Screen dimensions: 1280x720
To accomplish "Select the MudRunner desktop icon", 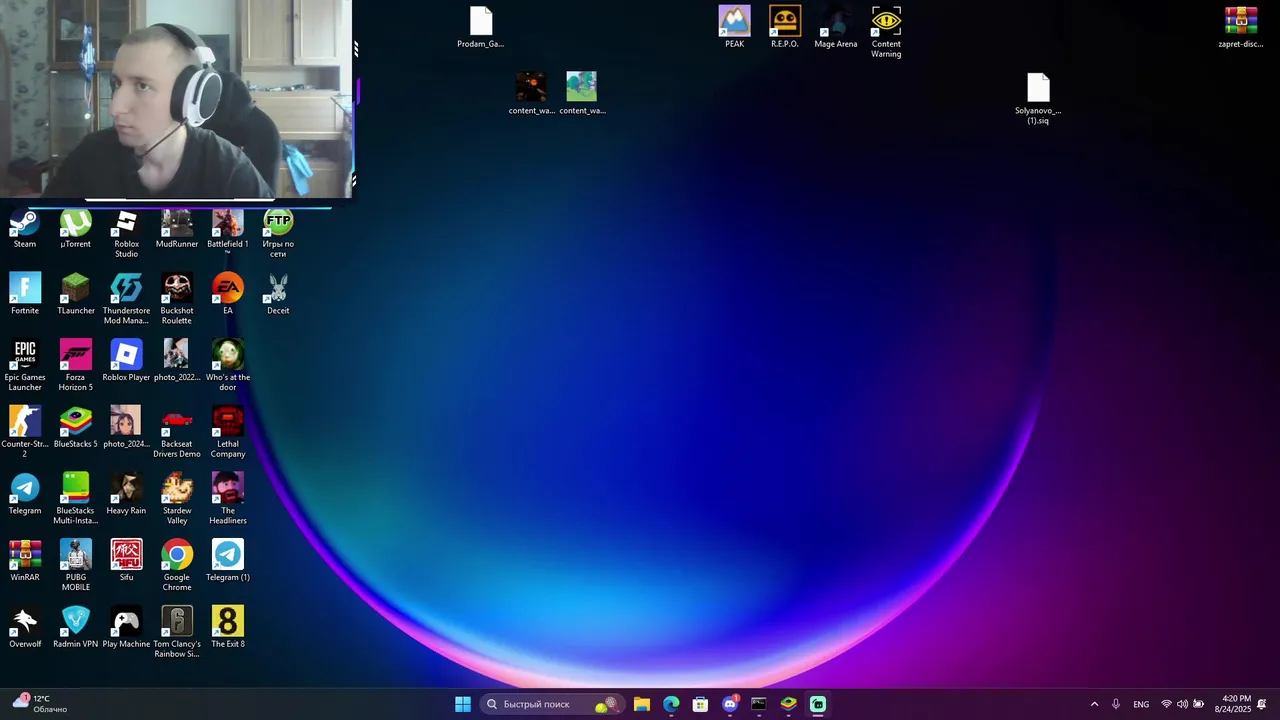I will pos(177,229).
